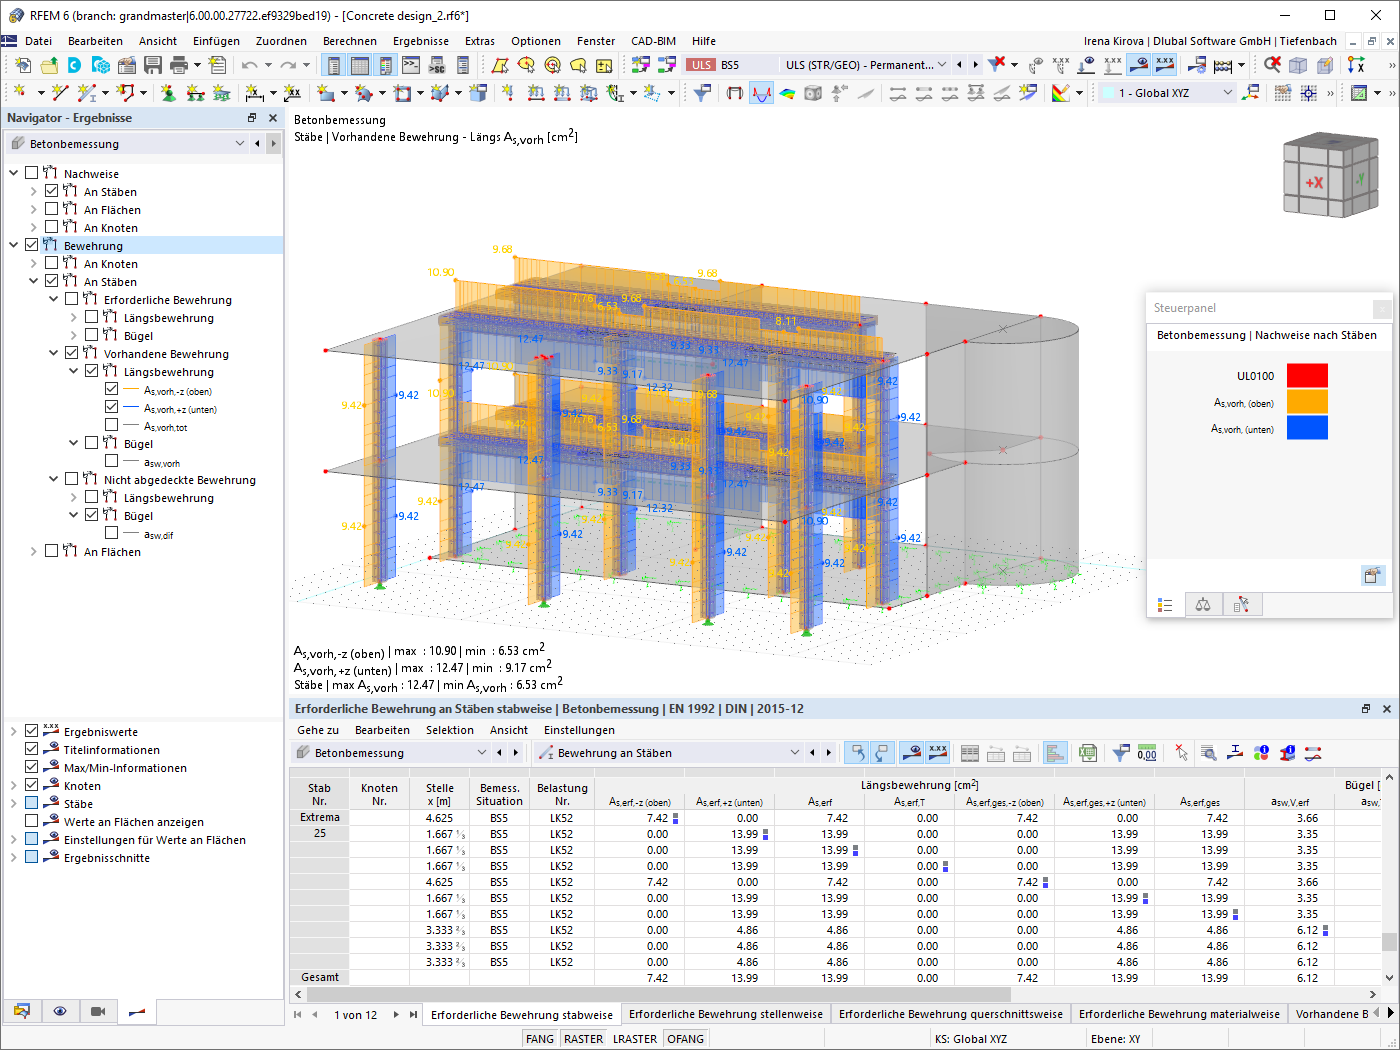Save the model using the Save icon
This screenshot has width=1400, height=1050.
(152, 64)
